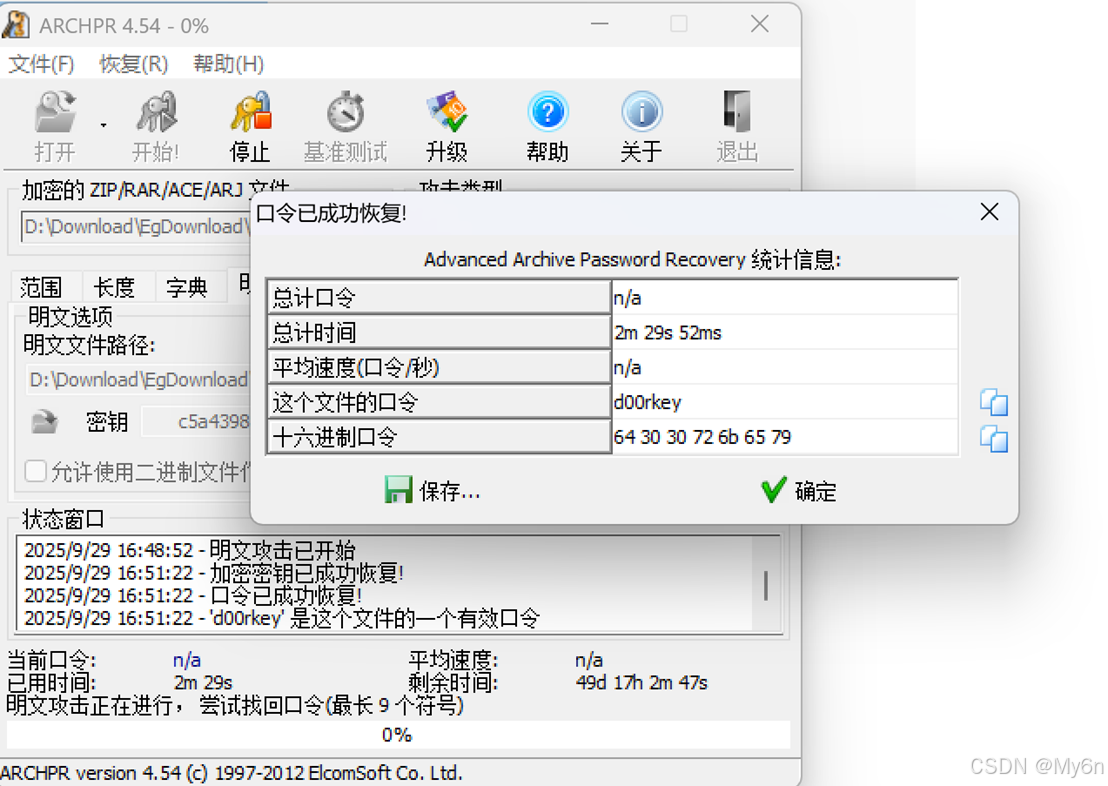Switch to the 长度 tab

tap(115, 288)
